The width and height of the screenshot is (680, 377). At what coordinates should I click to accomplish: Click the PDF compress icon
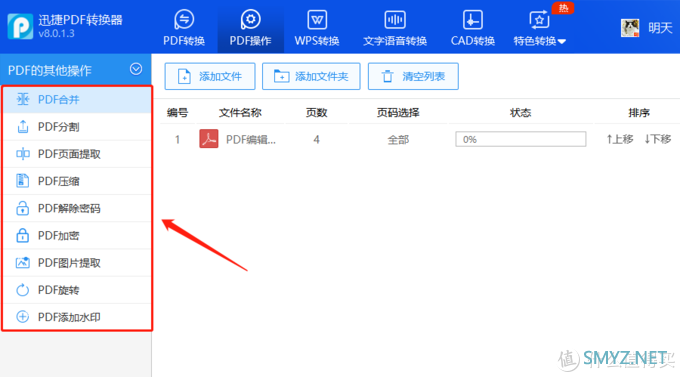[22, 181]
